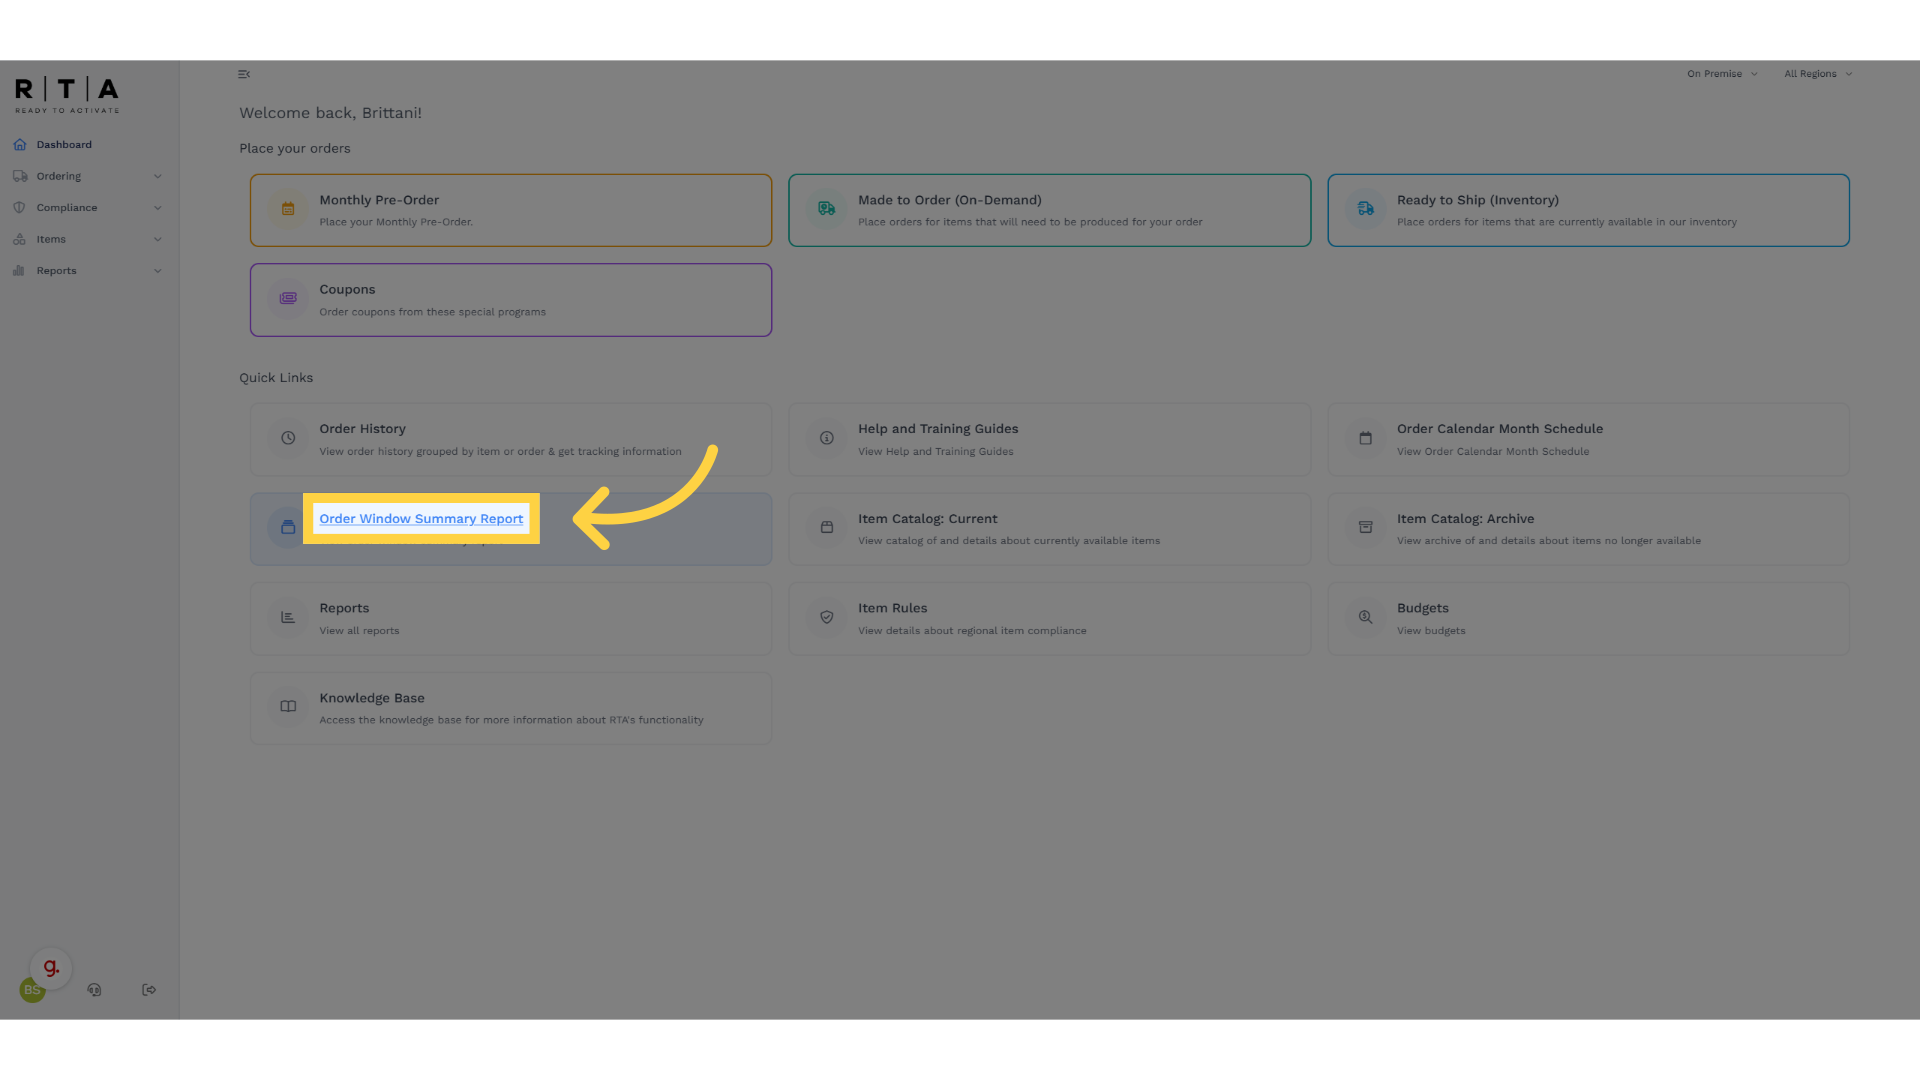Click the Coupons ticket icon
The image size is (1920, 1080).
click(288, 298)
